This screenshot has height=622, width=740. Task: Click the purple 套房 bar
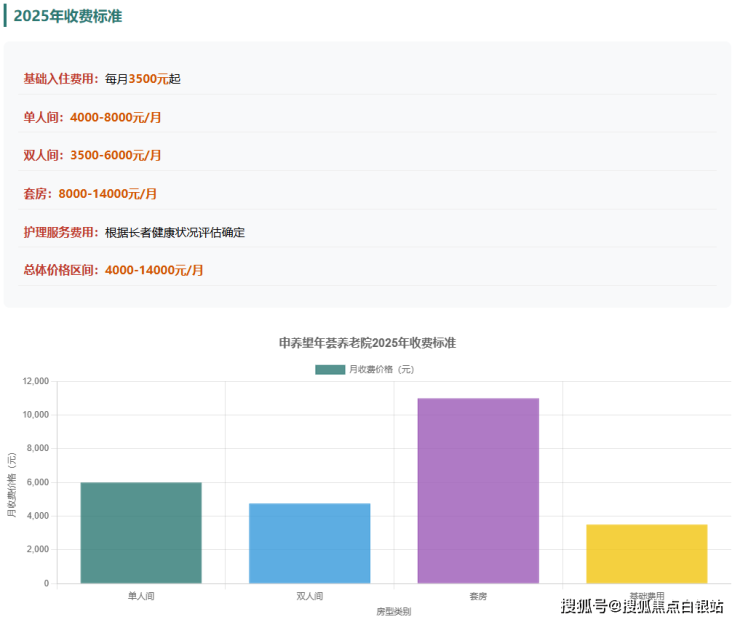point(478,490)
